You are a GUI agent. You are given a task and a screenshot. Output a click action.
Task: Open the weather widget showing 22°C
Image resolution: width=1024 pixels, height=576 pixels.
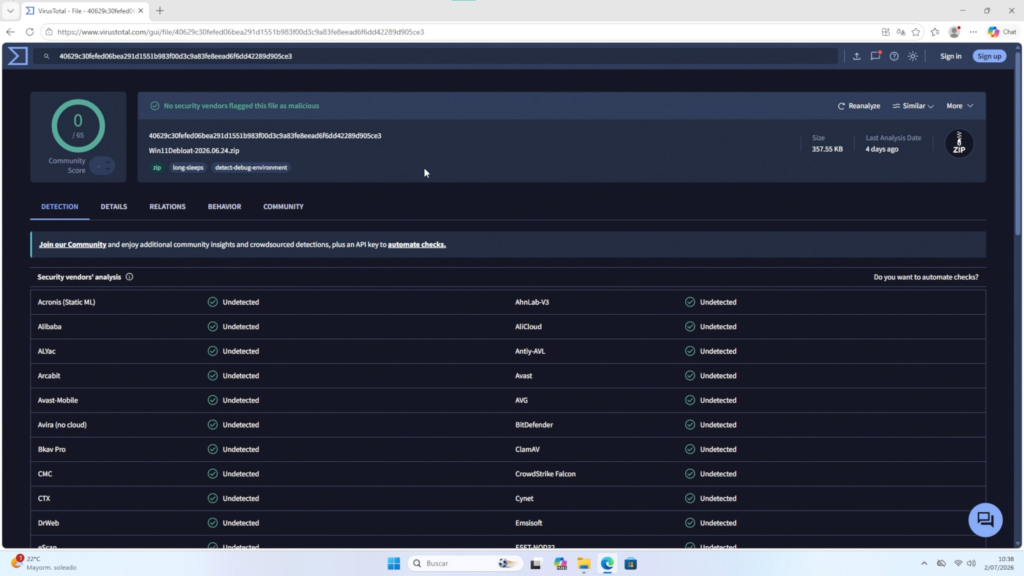click(x=44, y=563)
